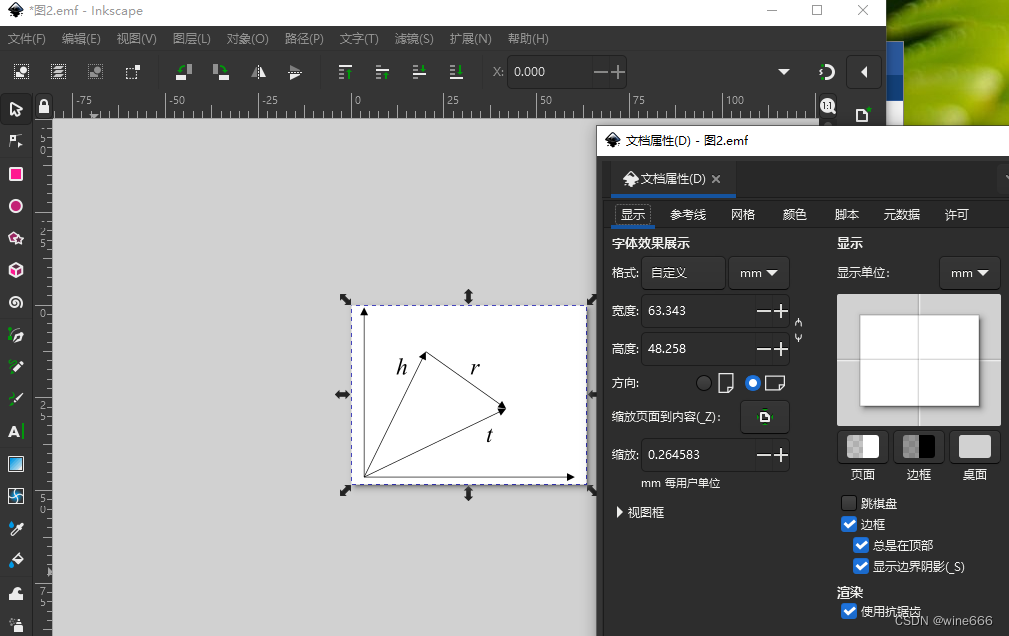The width and height of the screenshot is (1009, 636).
Task: Select the Node editing tool
Action: (16, 141)
